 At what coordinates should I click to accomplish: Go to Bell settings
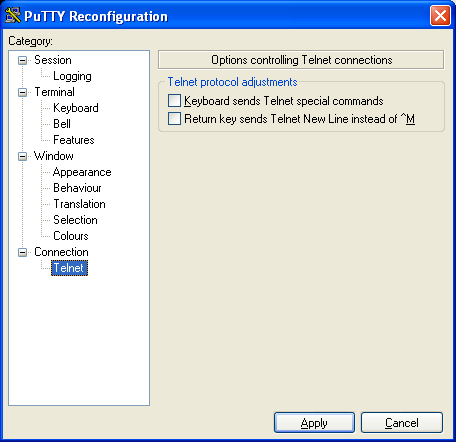62,124
